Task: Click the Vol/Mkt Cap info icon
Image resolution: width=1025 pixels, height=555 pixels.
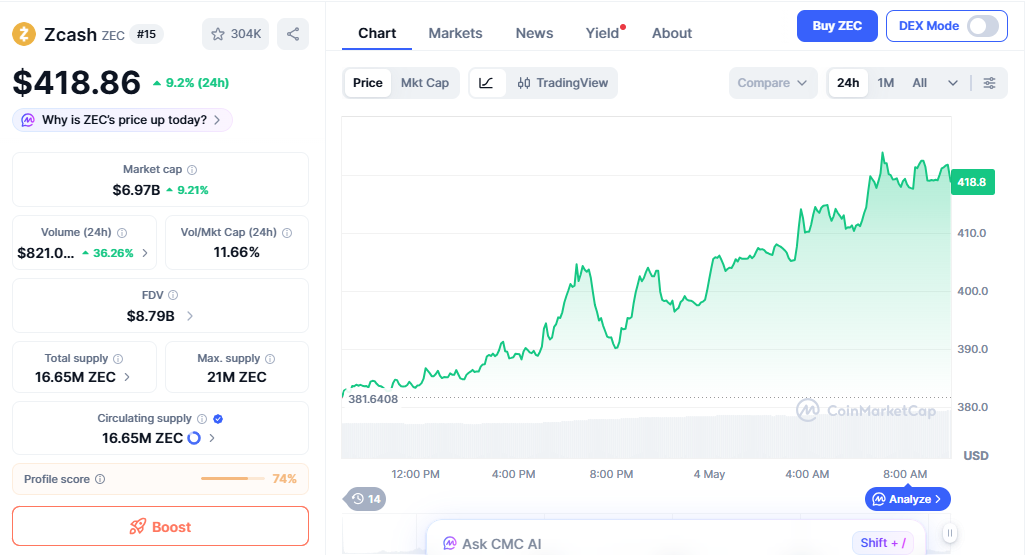Action: click(287, 233)
